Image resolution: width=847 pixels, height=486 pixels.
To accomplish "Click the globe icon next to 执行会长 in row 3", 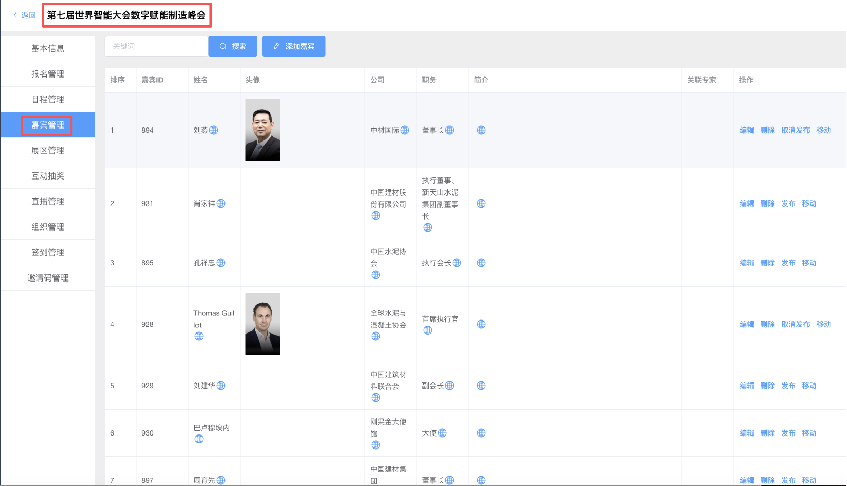I will (x=456, y=263).
